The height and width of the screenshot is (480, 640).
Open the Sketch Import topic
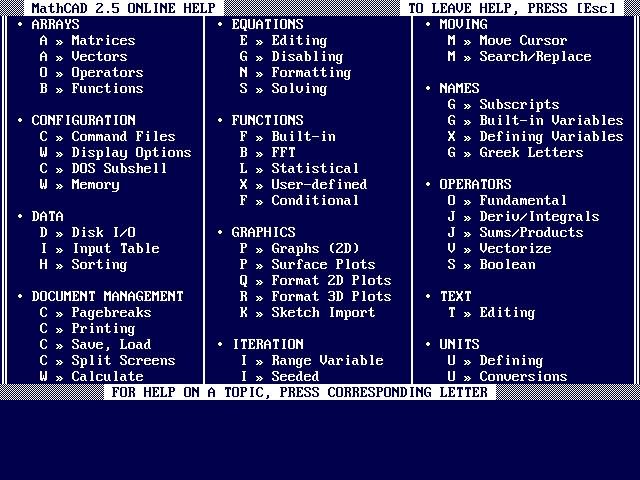(323, 312)
